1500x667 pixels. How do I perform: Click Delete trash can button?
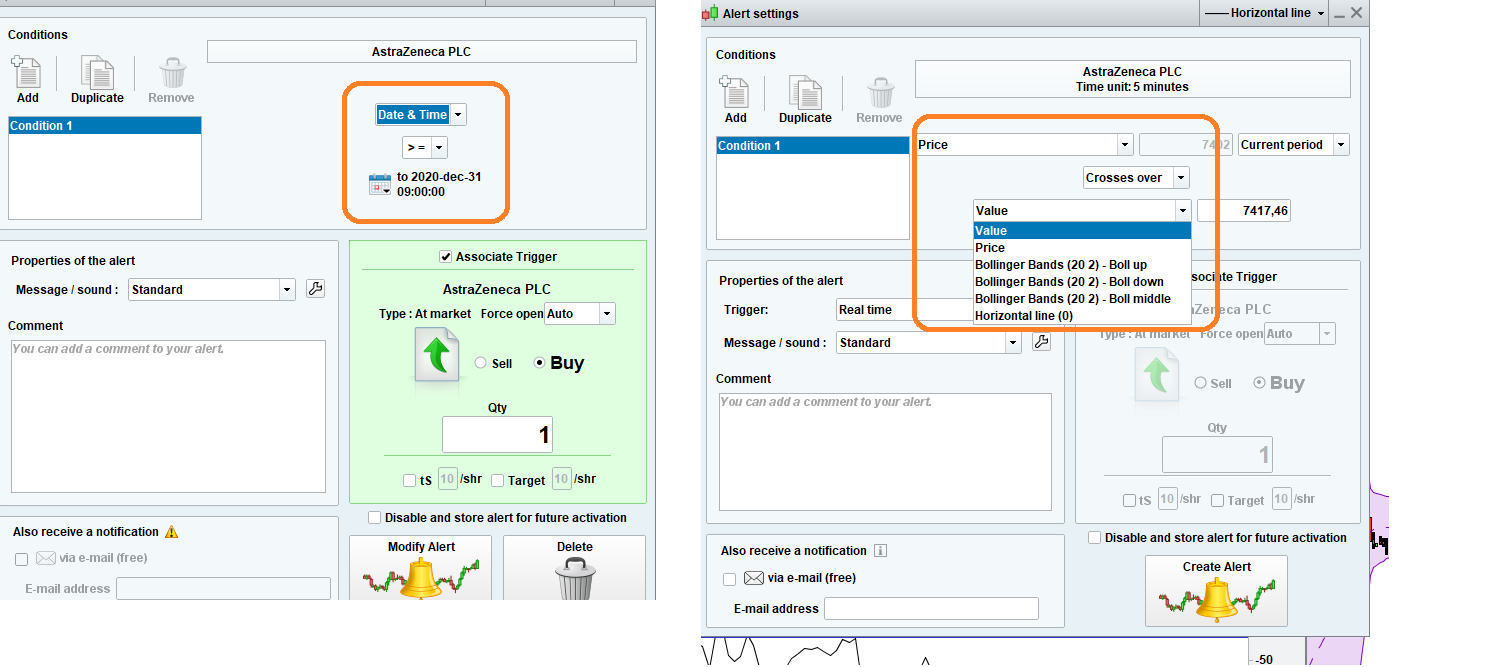pos(574,568)
